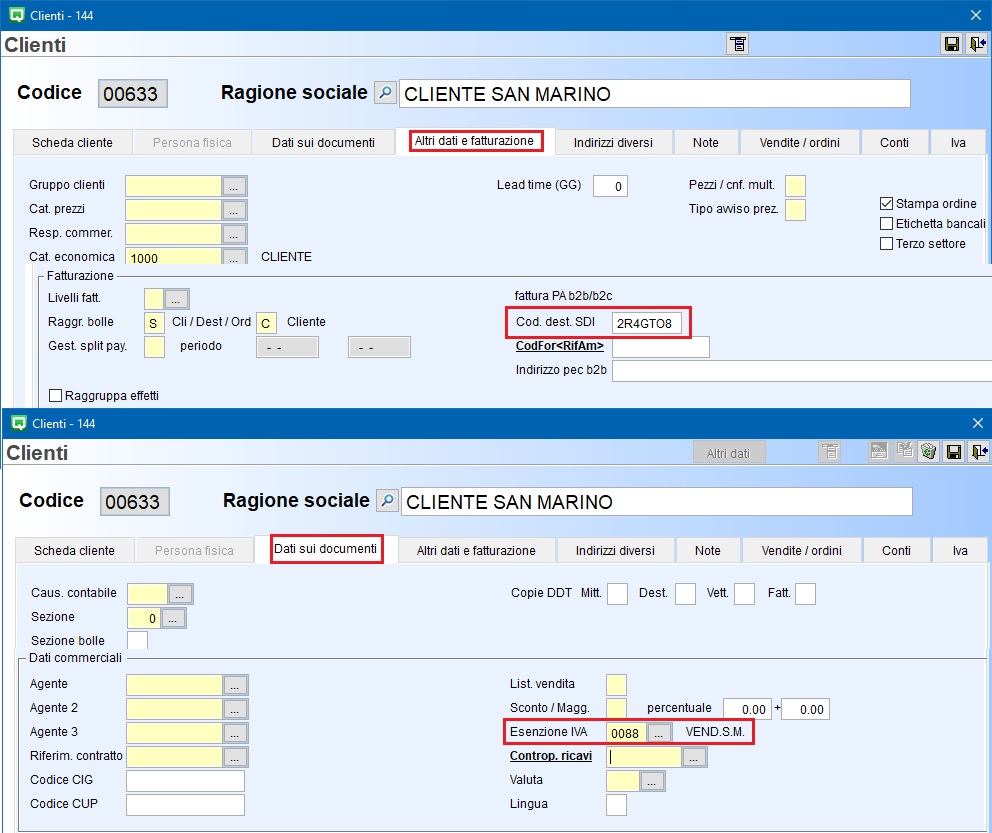
Task: Click the Cat. economica field with 1000
Action: pyautogui.click(x=173, y=256)
